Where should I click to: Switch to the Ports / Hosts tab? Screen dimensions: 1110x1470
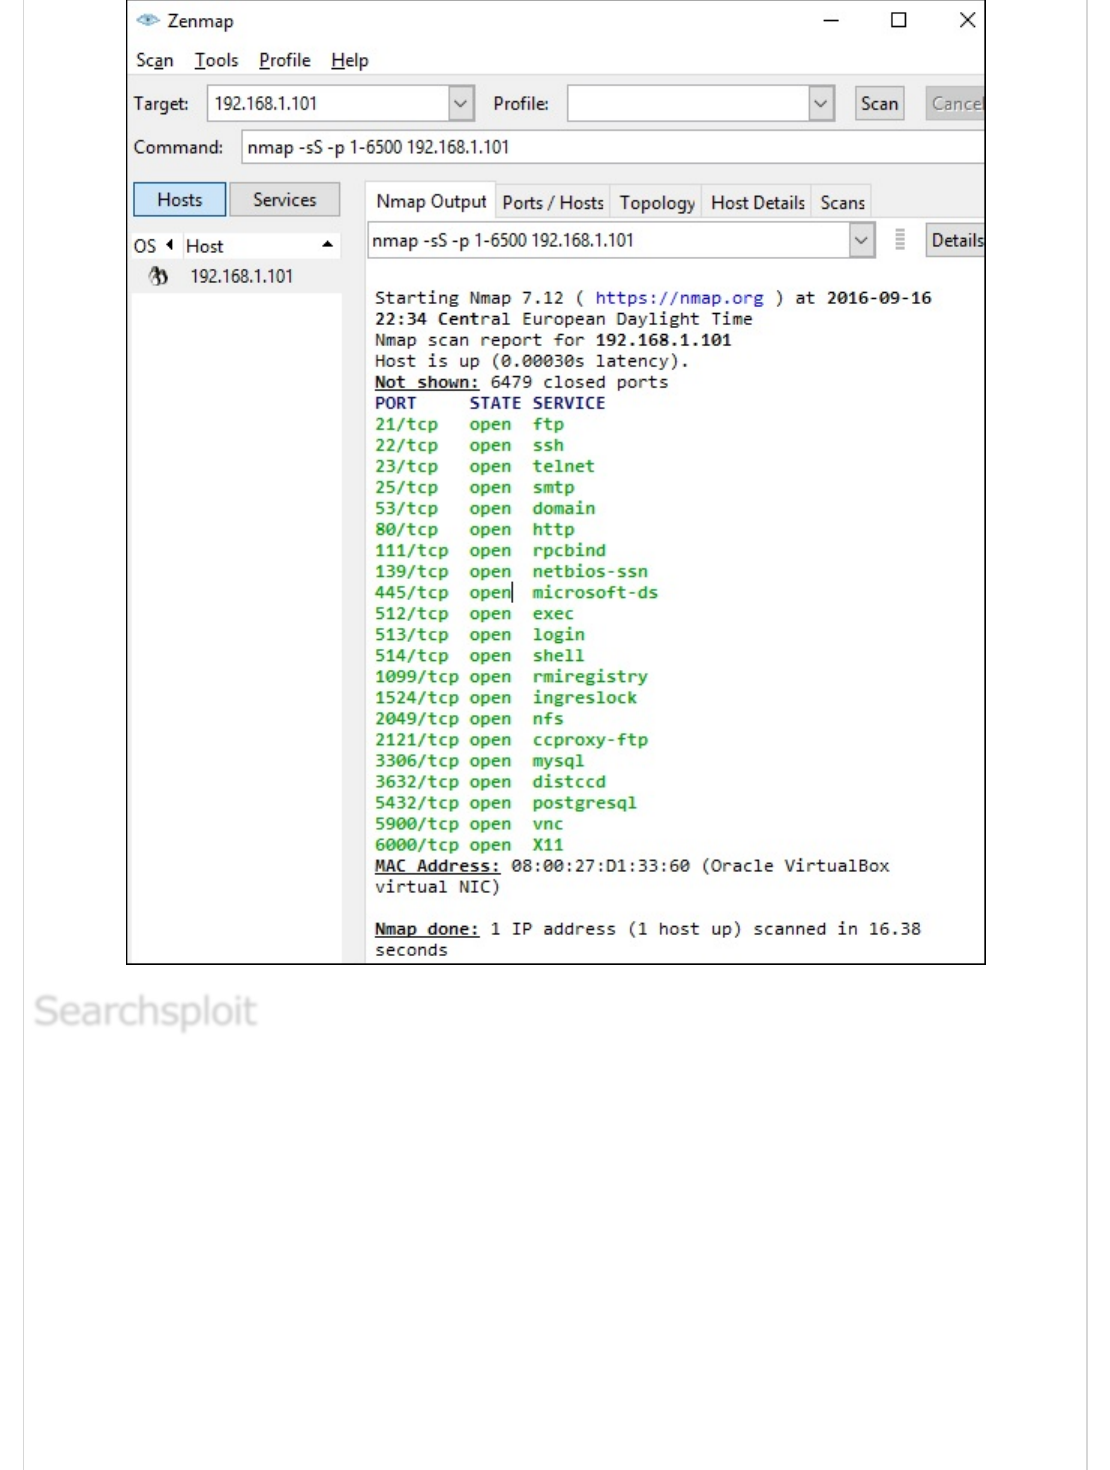[553, 202]
